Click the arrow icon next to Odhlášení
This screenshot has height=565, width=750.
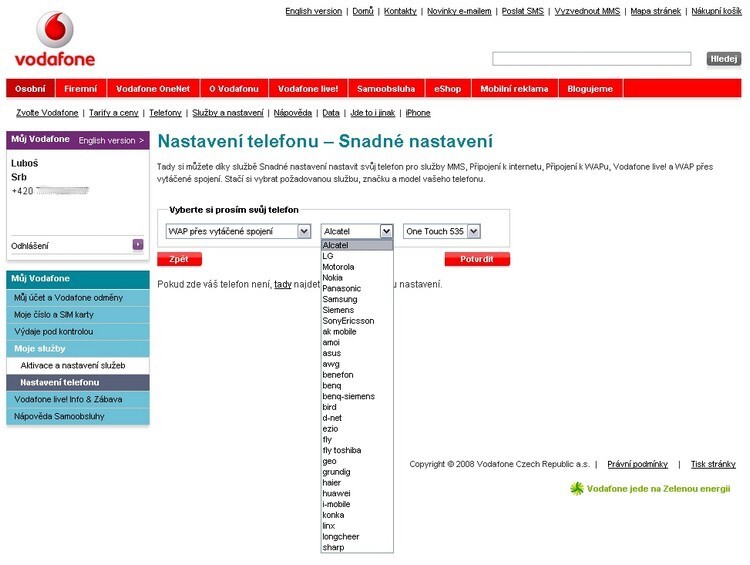(138, 245)
